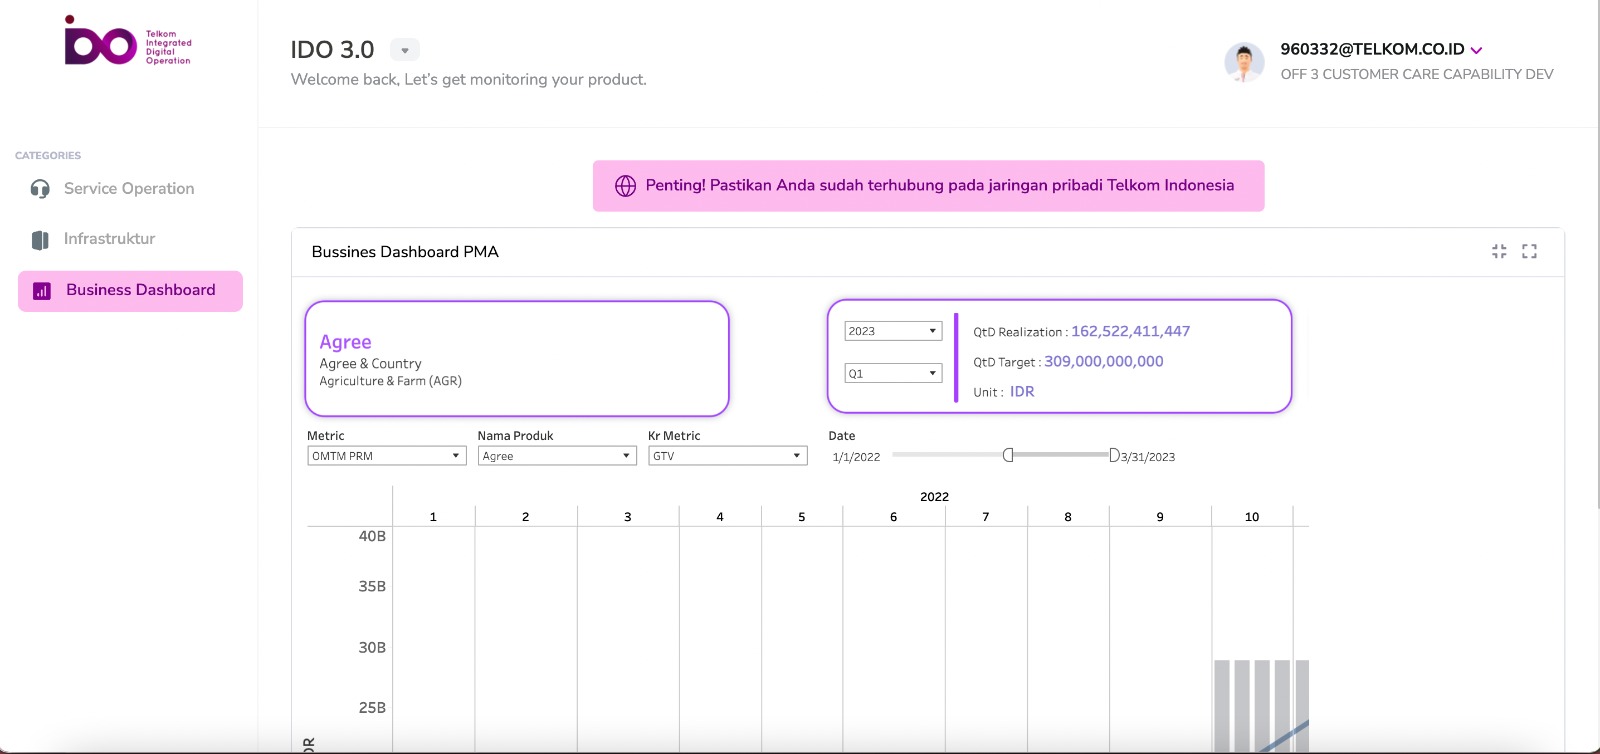Image resolution: width=1600 pixels, height=754 pixels.
Task: Expand the dashboard to fullscreen
Action: pyautogui.click(x=1529, y=252)
